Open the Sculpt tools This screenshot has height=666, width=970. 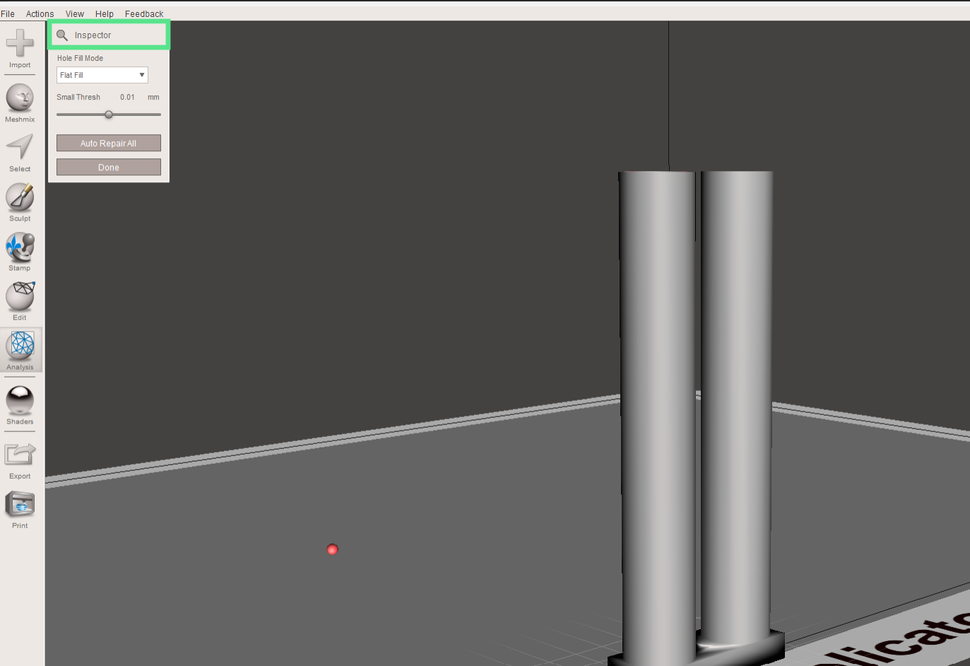[x=20, y=197]
